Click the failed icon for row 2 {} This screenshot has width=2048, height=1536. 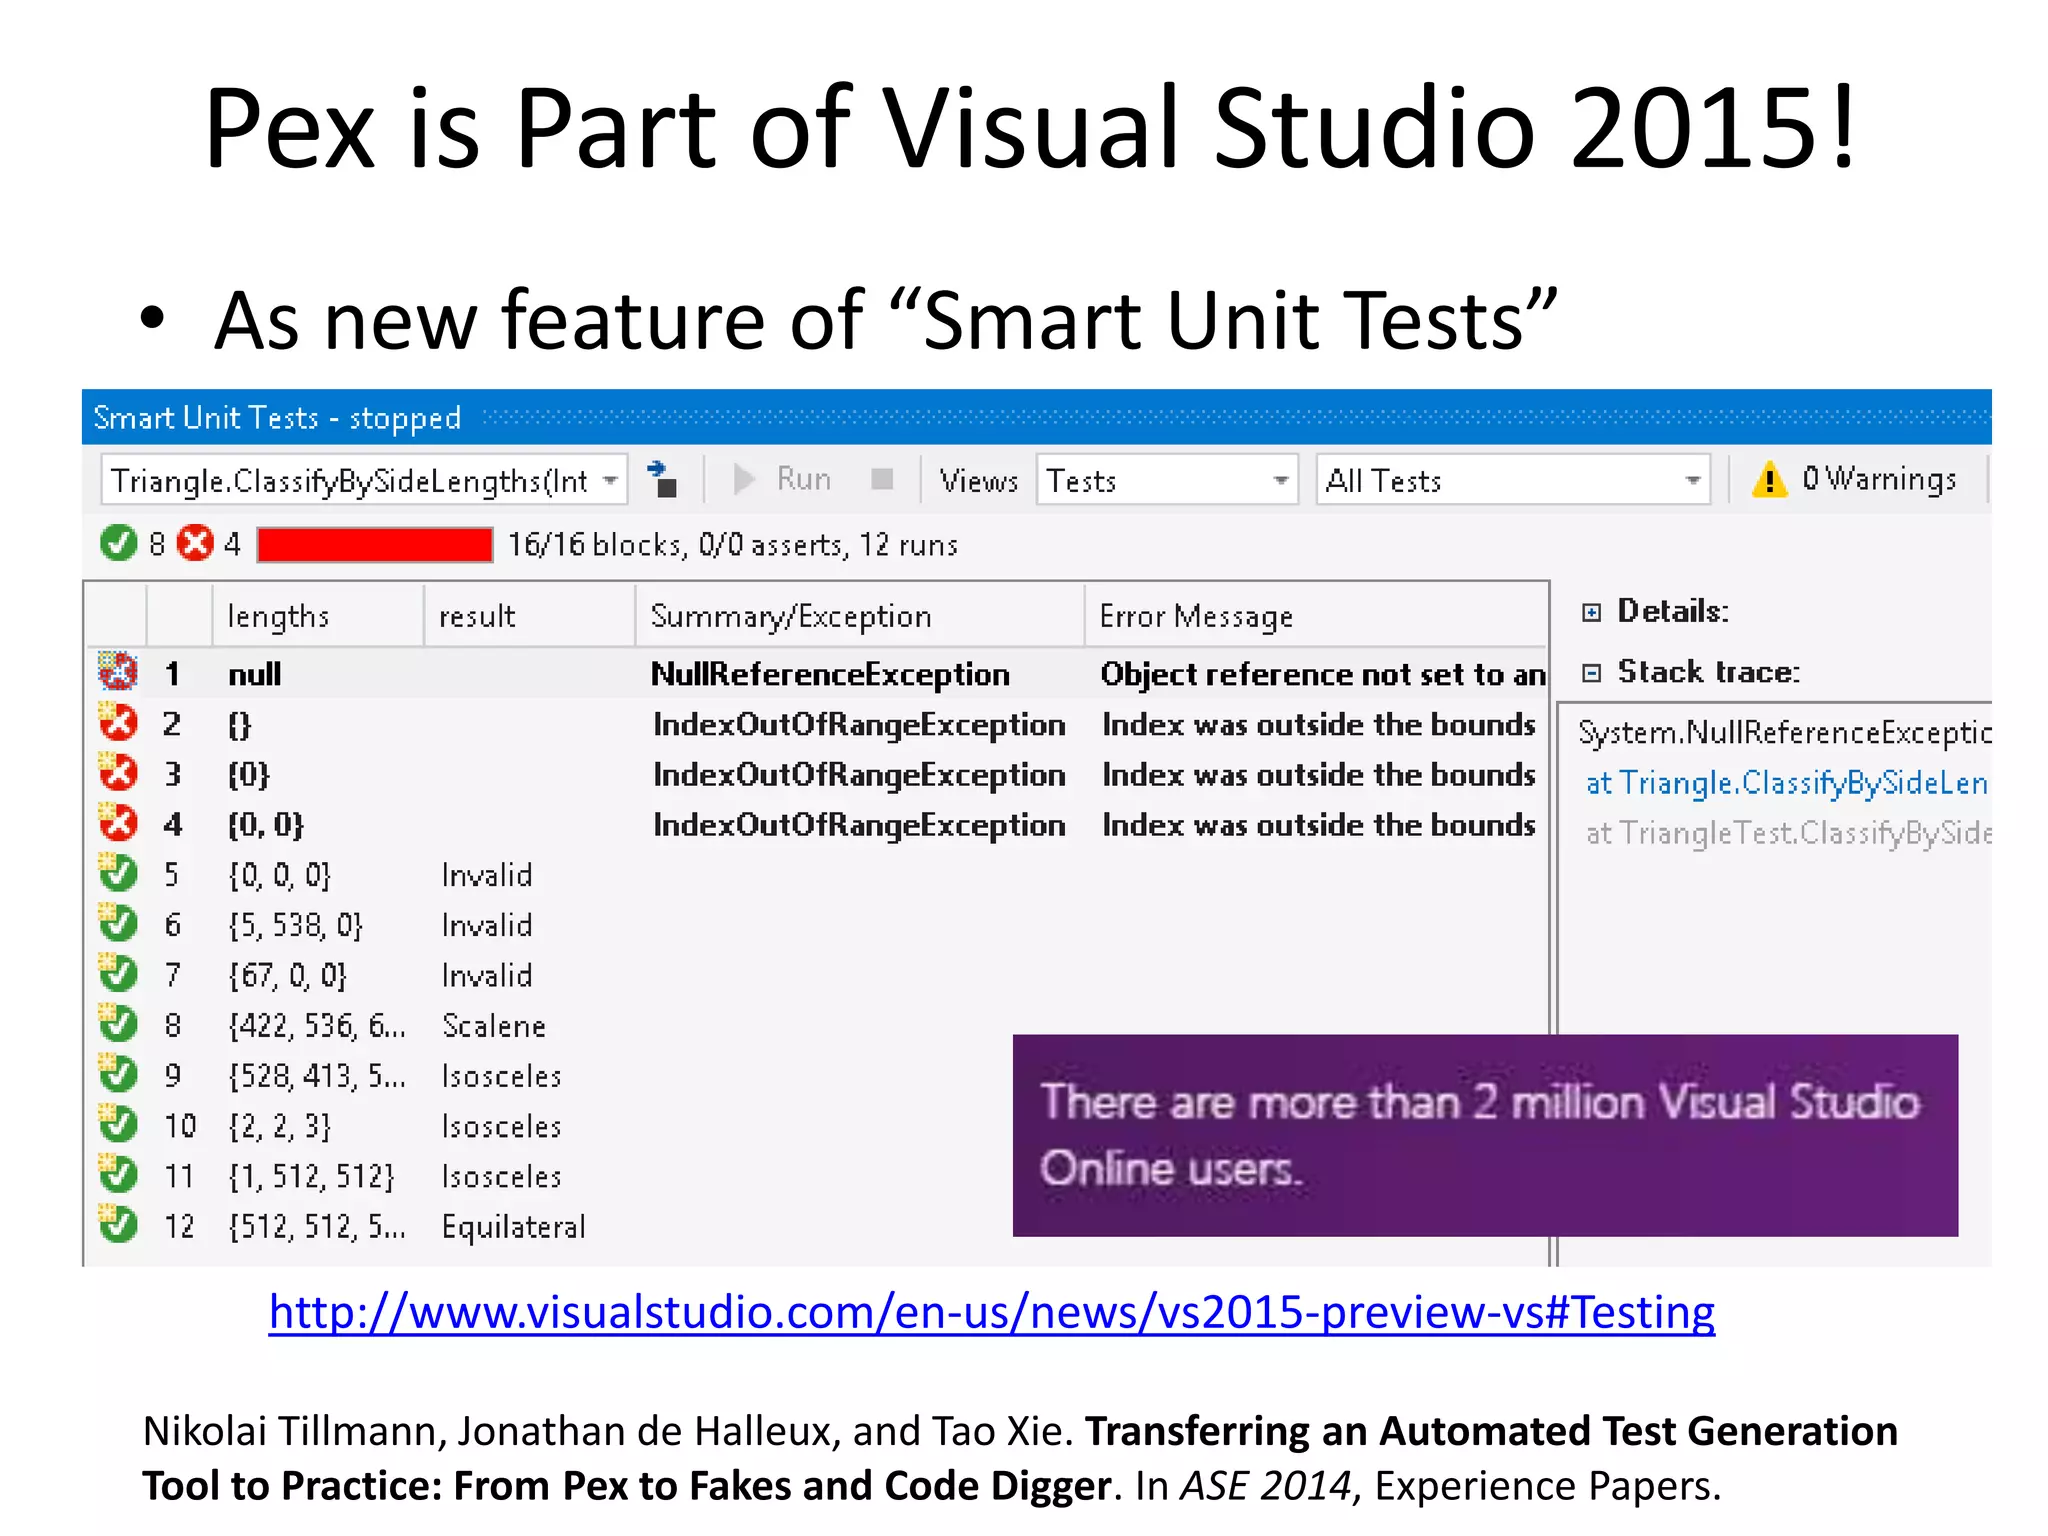118,722
